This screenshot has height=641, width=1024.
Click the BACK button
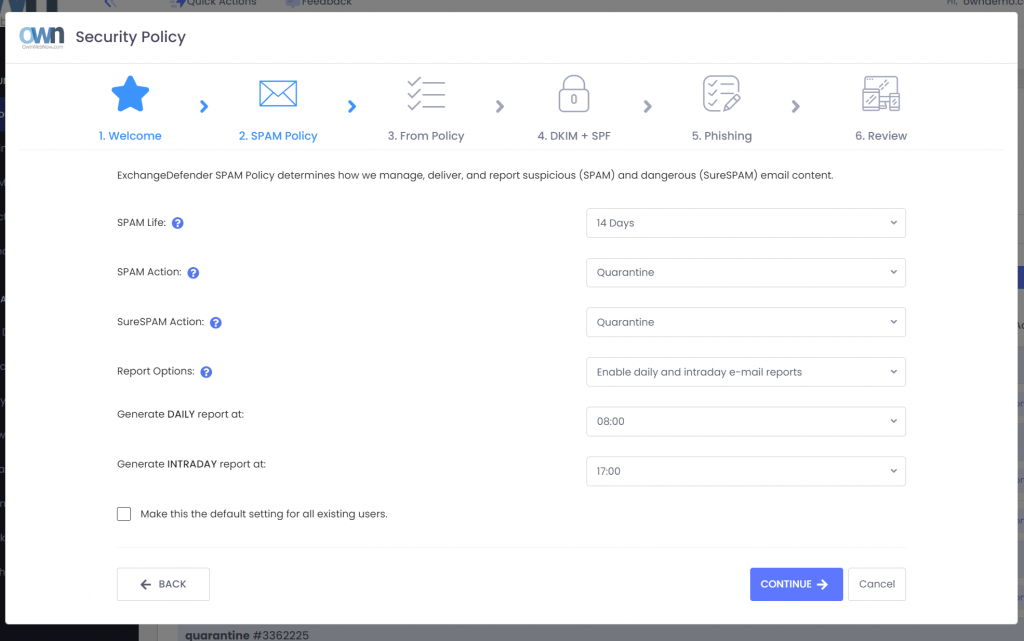pos(163,584)
